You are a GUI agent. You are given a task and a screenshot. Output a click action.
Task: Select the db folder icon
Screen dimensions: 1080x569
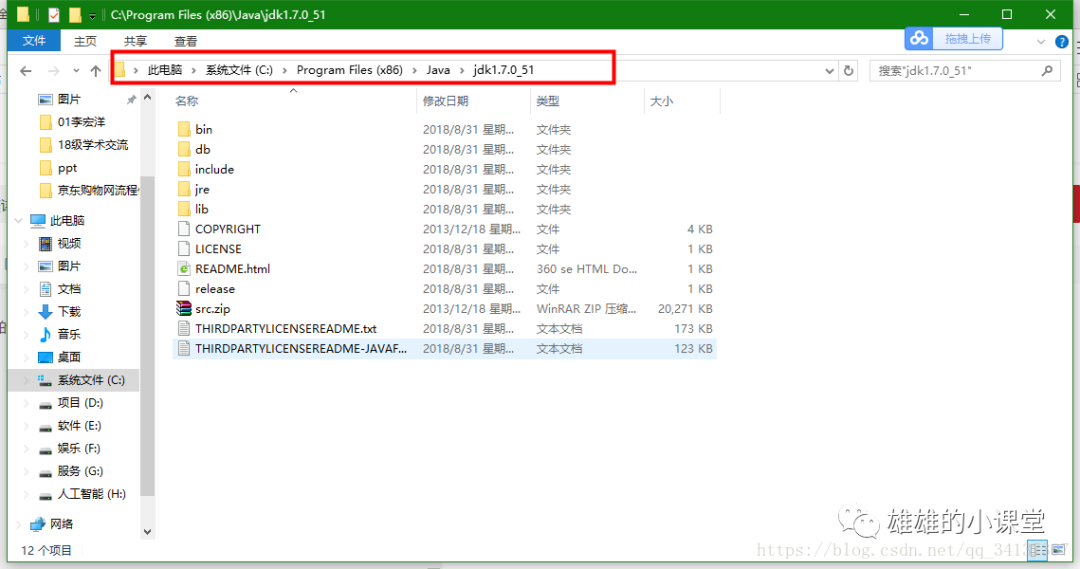pos(184,149)
